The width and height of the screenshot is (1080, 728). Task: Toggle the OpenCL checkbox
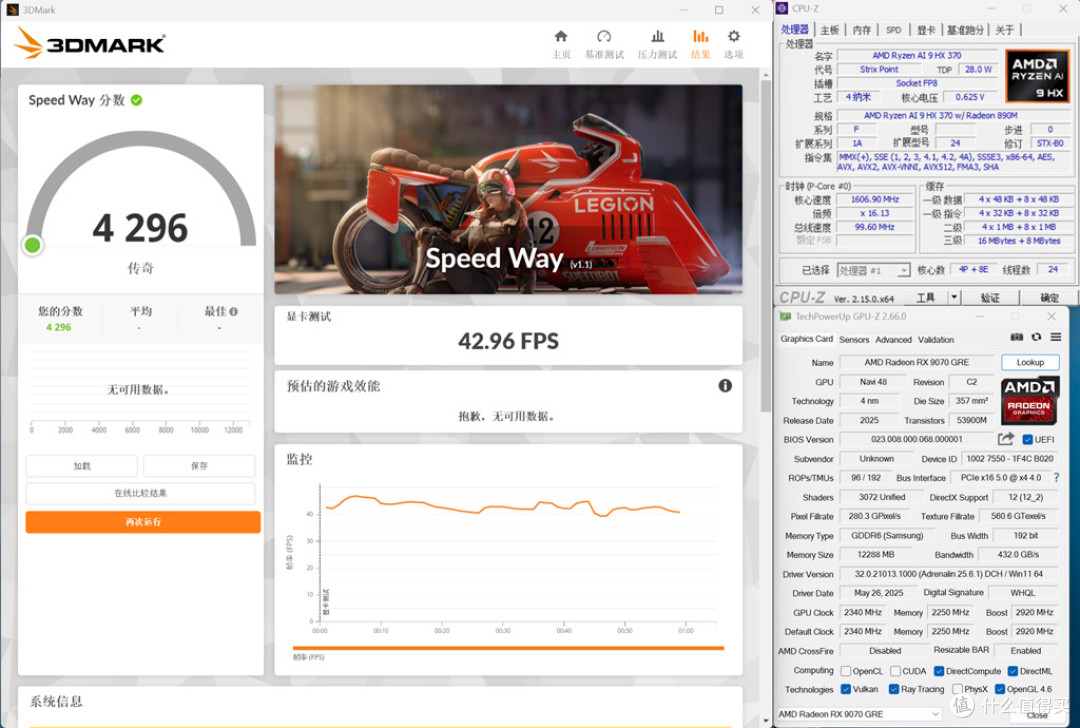coord(845,671)
